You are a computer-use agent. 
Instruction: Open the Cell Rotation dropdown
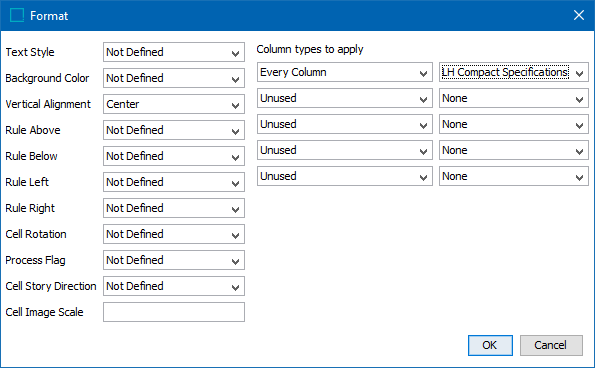pos(174,234)
